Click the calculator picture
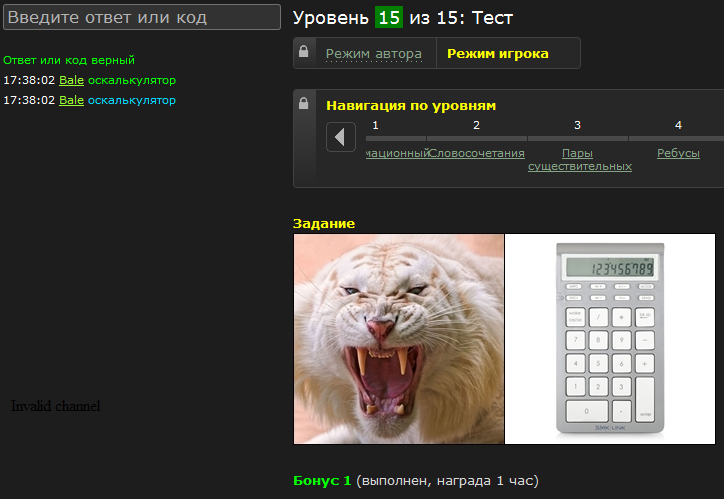This screenshot has width=724, height=499. [610, 339]
